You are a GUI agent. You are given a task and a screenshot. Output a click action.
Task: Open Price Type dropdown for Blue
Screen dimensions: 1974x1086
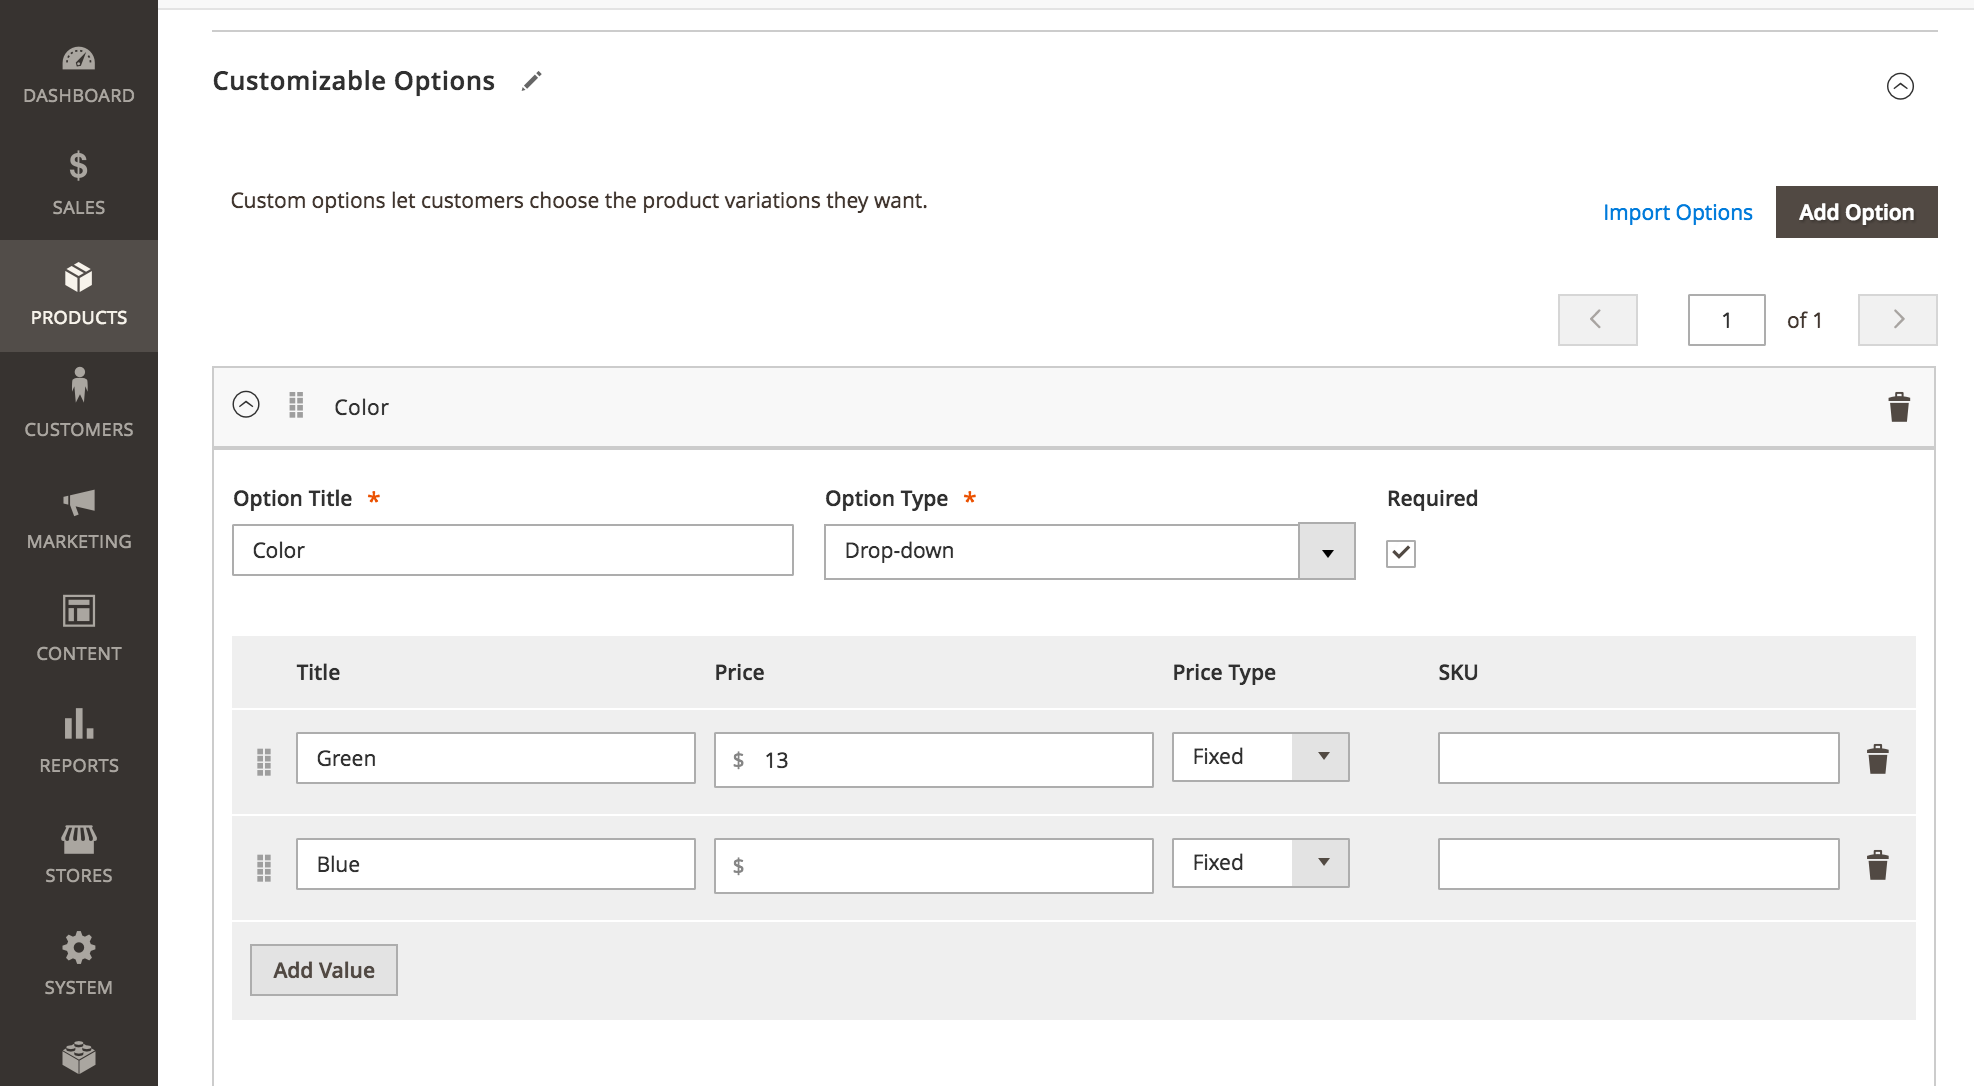pos(1261,863)
